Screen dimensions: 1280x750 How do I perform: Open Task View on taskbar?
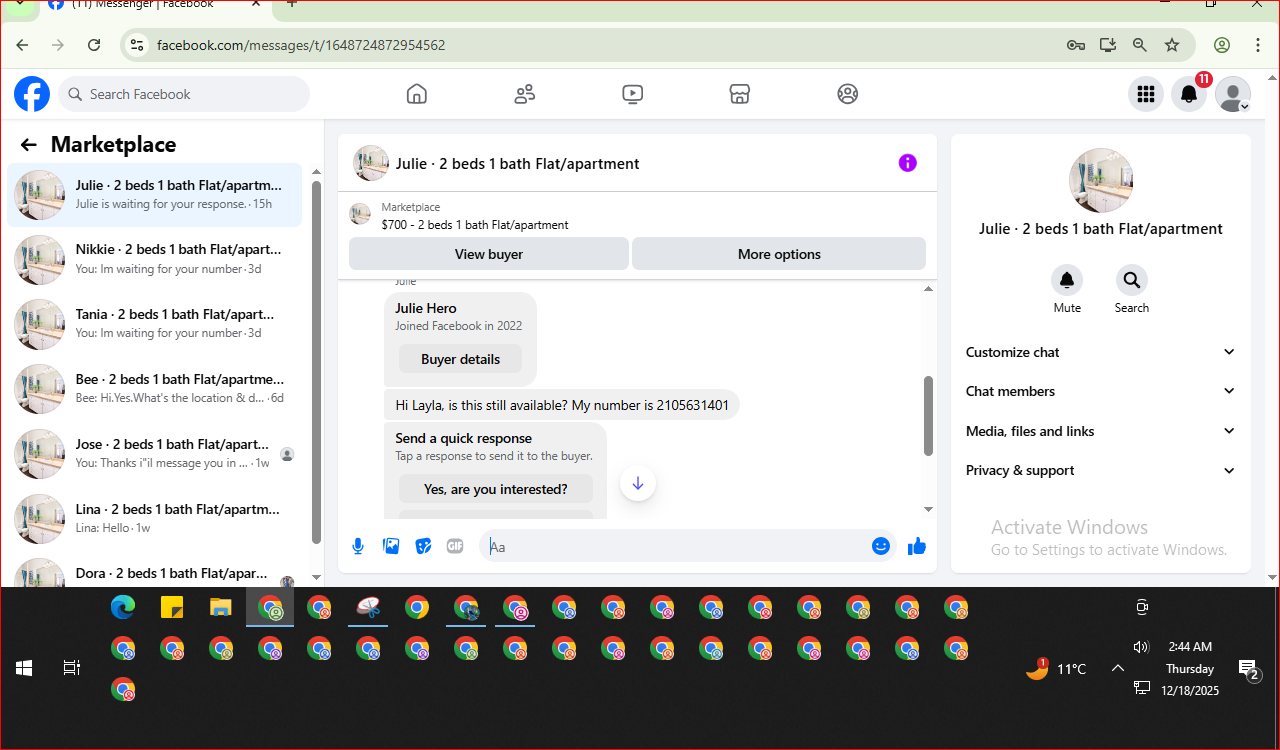click(71, 668)
